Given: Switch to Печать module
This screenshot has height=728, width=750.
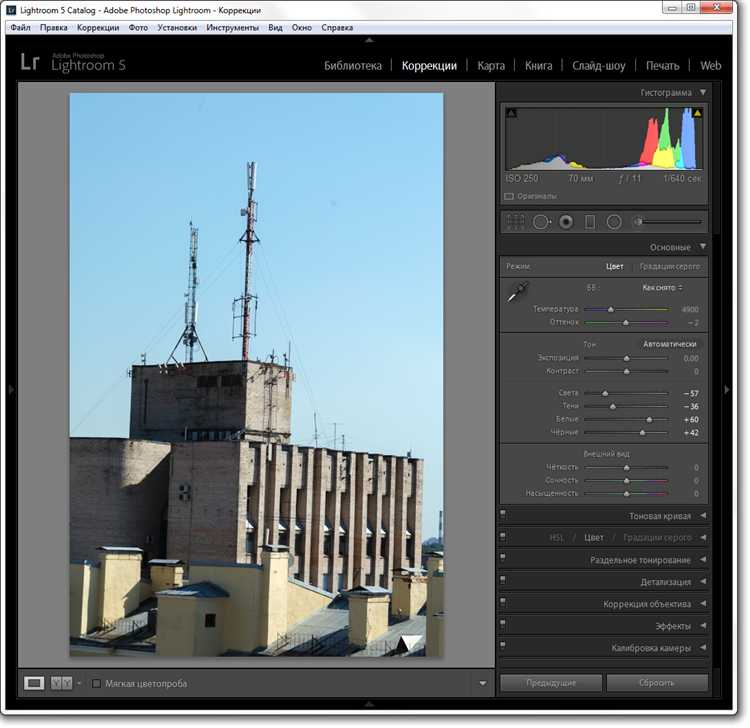Looking at the screenshot, I should pos(662,66).
